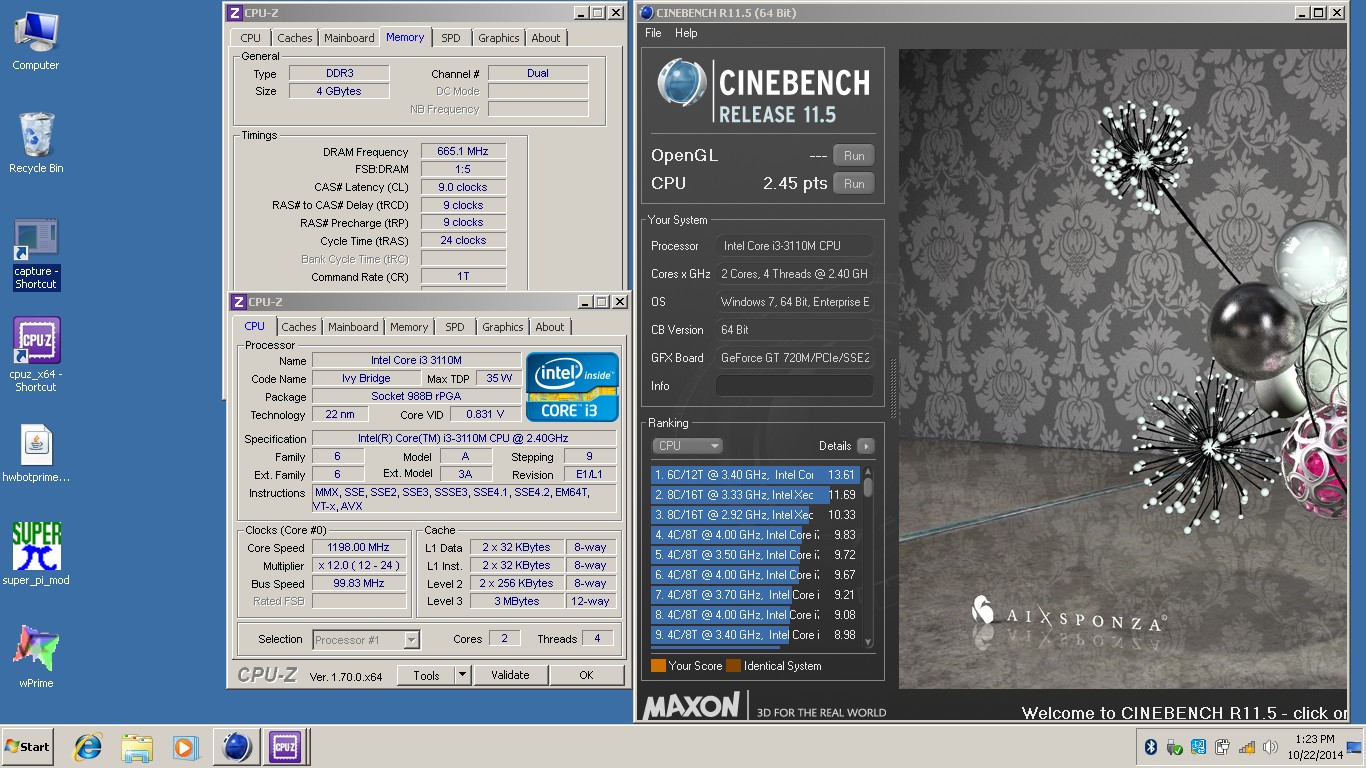This screenshot has height=768, width=1366.
Task: Click the Cinebench sphere logo
Action: [682, 84]
